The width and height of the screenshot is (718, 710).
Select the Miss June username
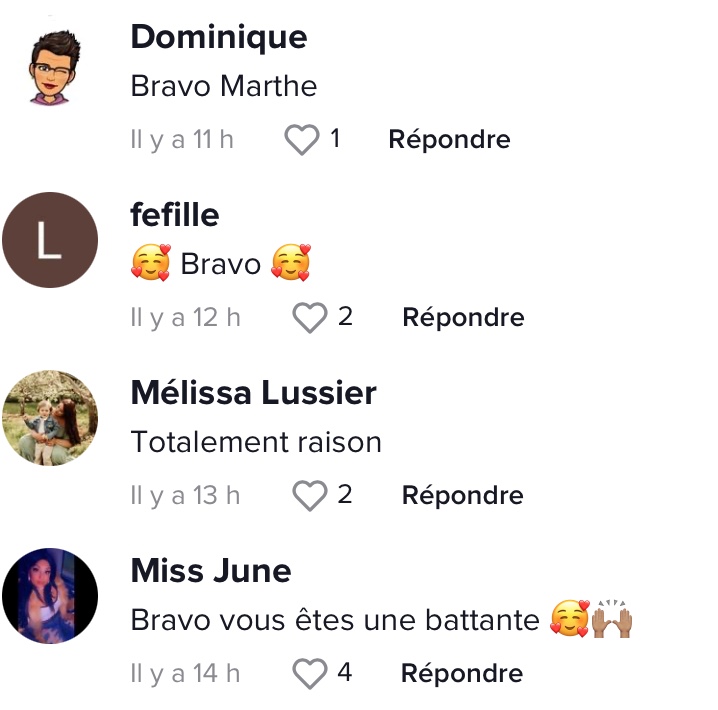(x=211, y=571)
